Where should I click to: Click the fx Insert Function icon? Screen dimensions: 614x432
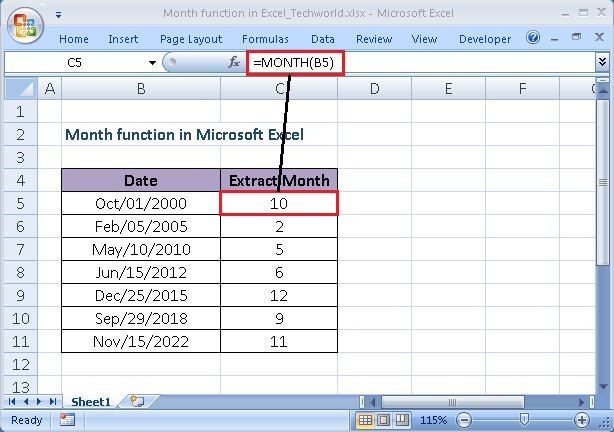point(233,62)
